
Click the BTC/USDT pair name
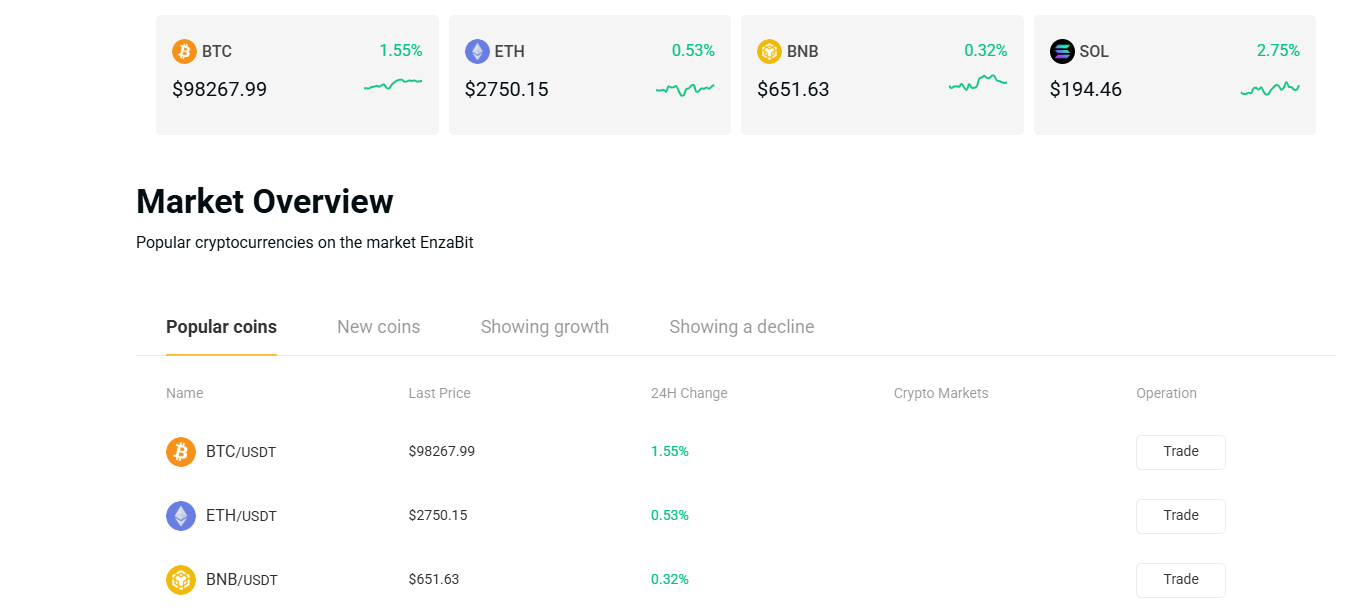(240, 452)
